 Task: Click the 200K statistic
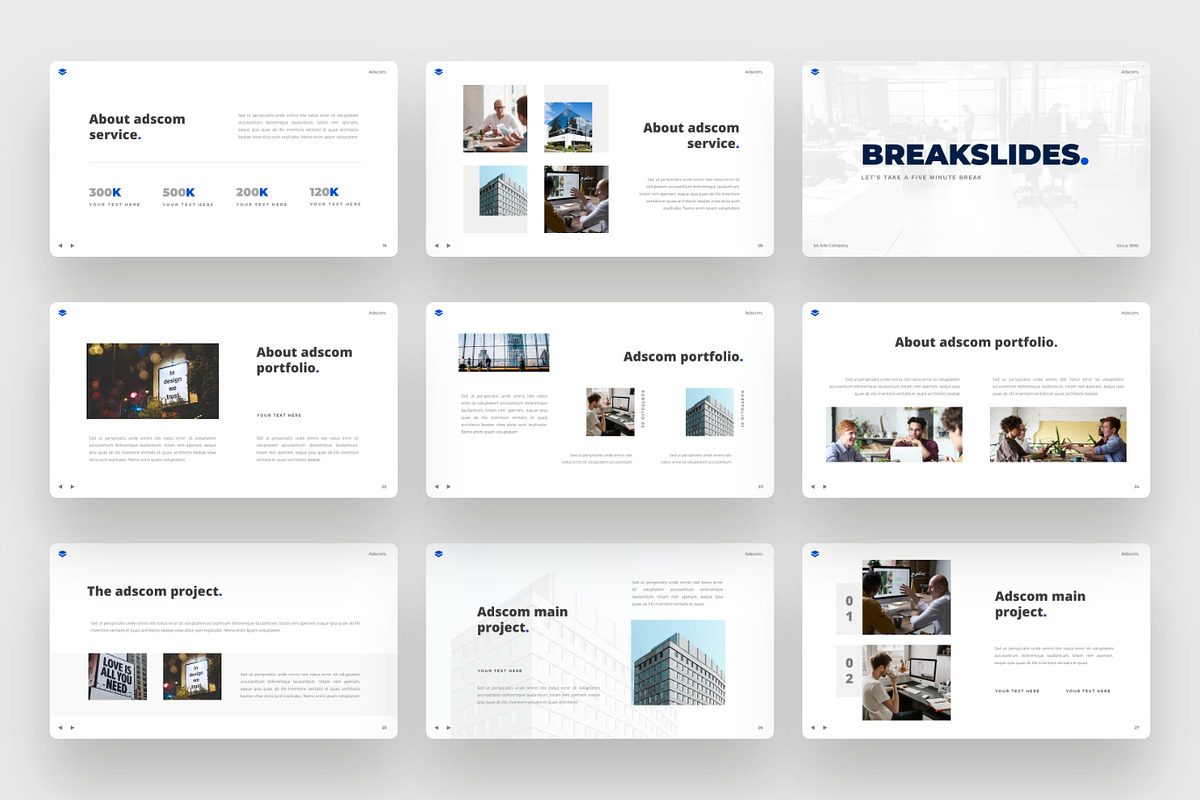coord(252,192)
